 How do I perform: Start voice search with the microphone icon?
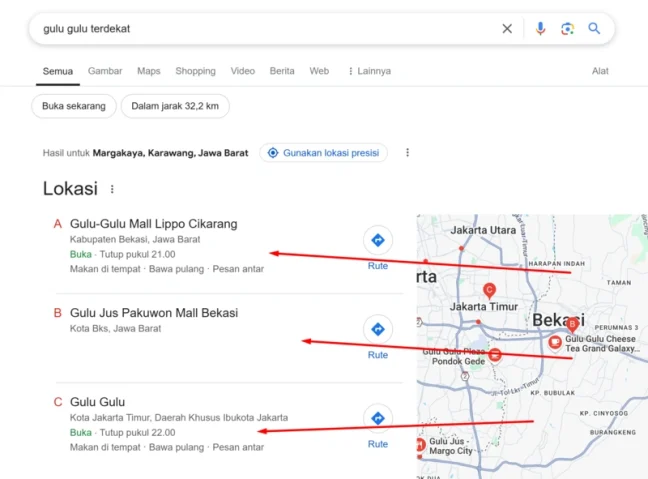pyautogui.click(x=540, y=29)
